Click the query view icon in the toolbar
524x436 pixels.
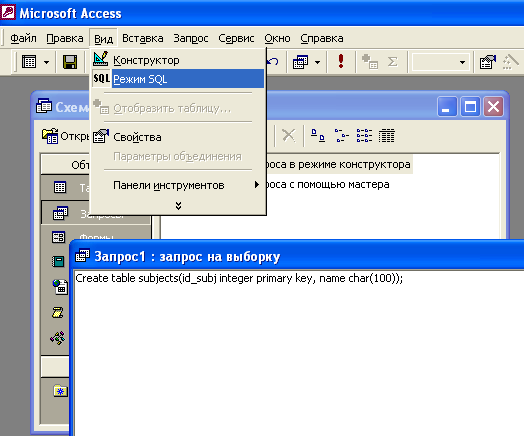(x=29, y=62)
